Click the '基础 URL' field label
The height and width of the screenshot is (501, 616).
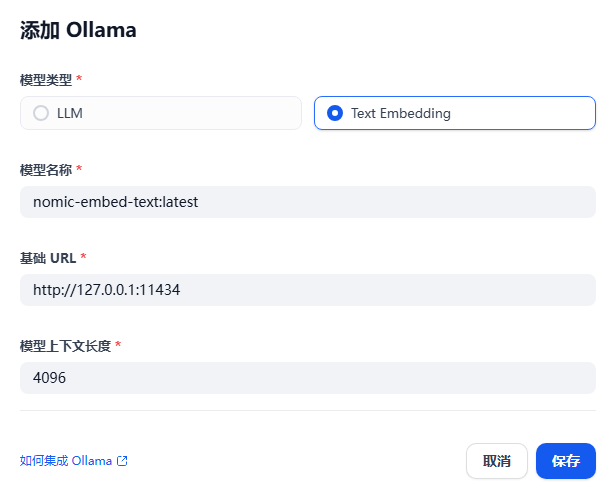[47, 257]
